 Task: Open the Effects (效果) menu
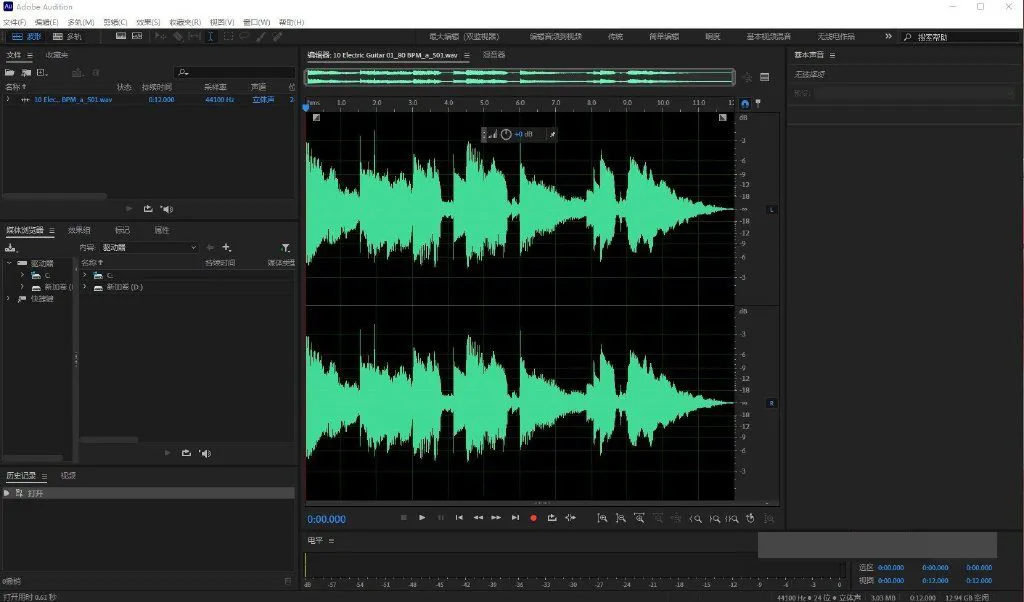coord(147,21)
